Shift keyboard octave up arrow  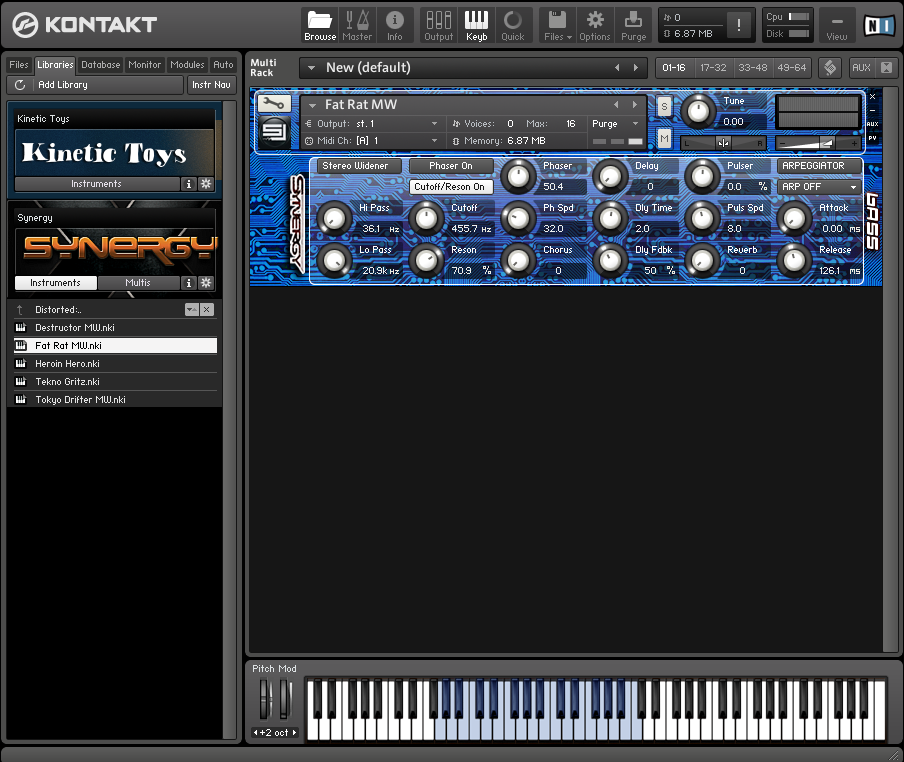pos(295,733)
